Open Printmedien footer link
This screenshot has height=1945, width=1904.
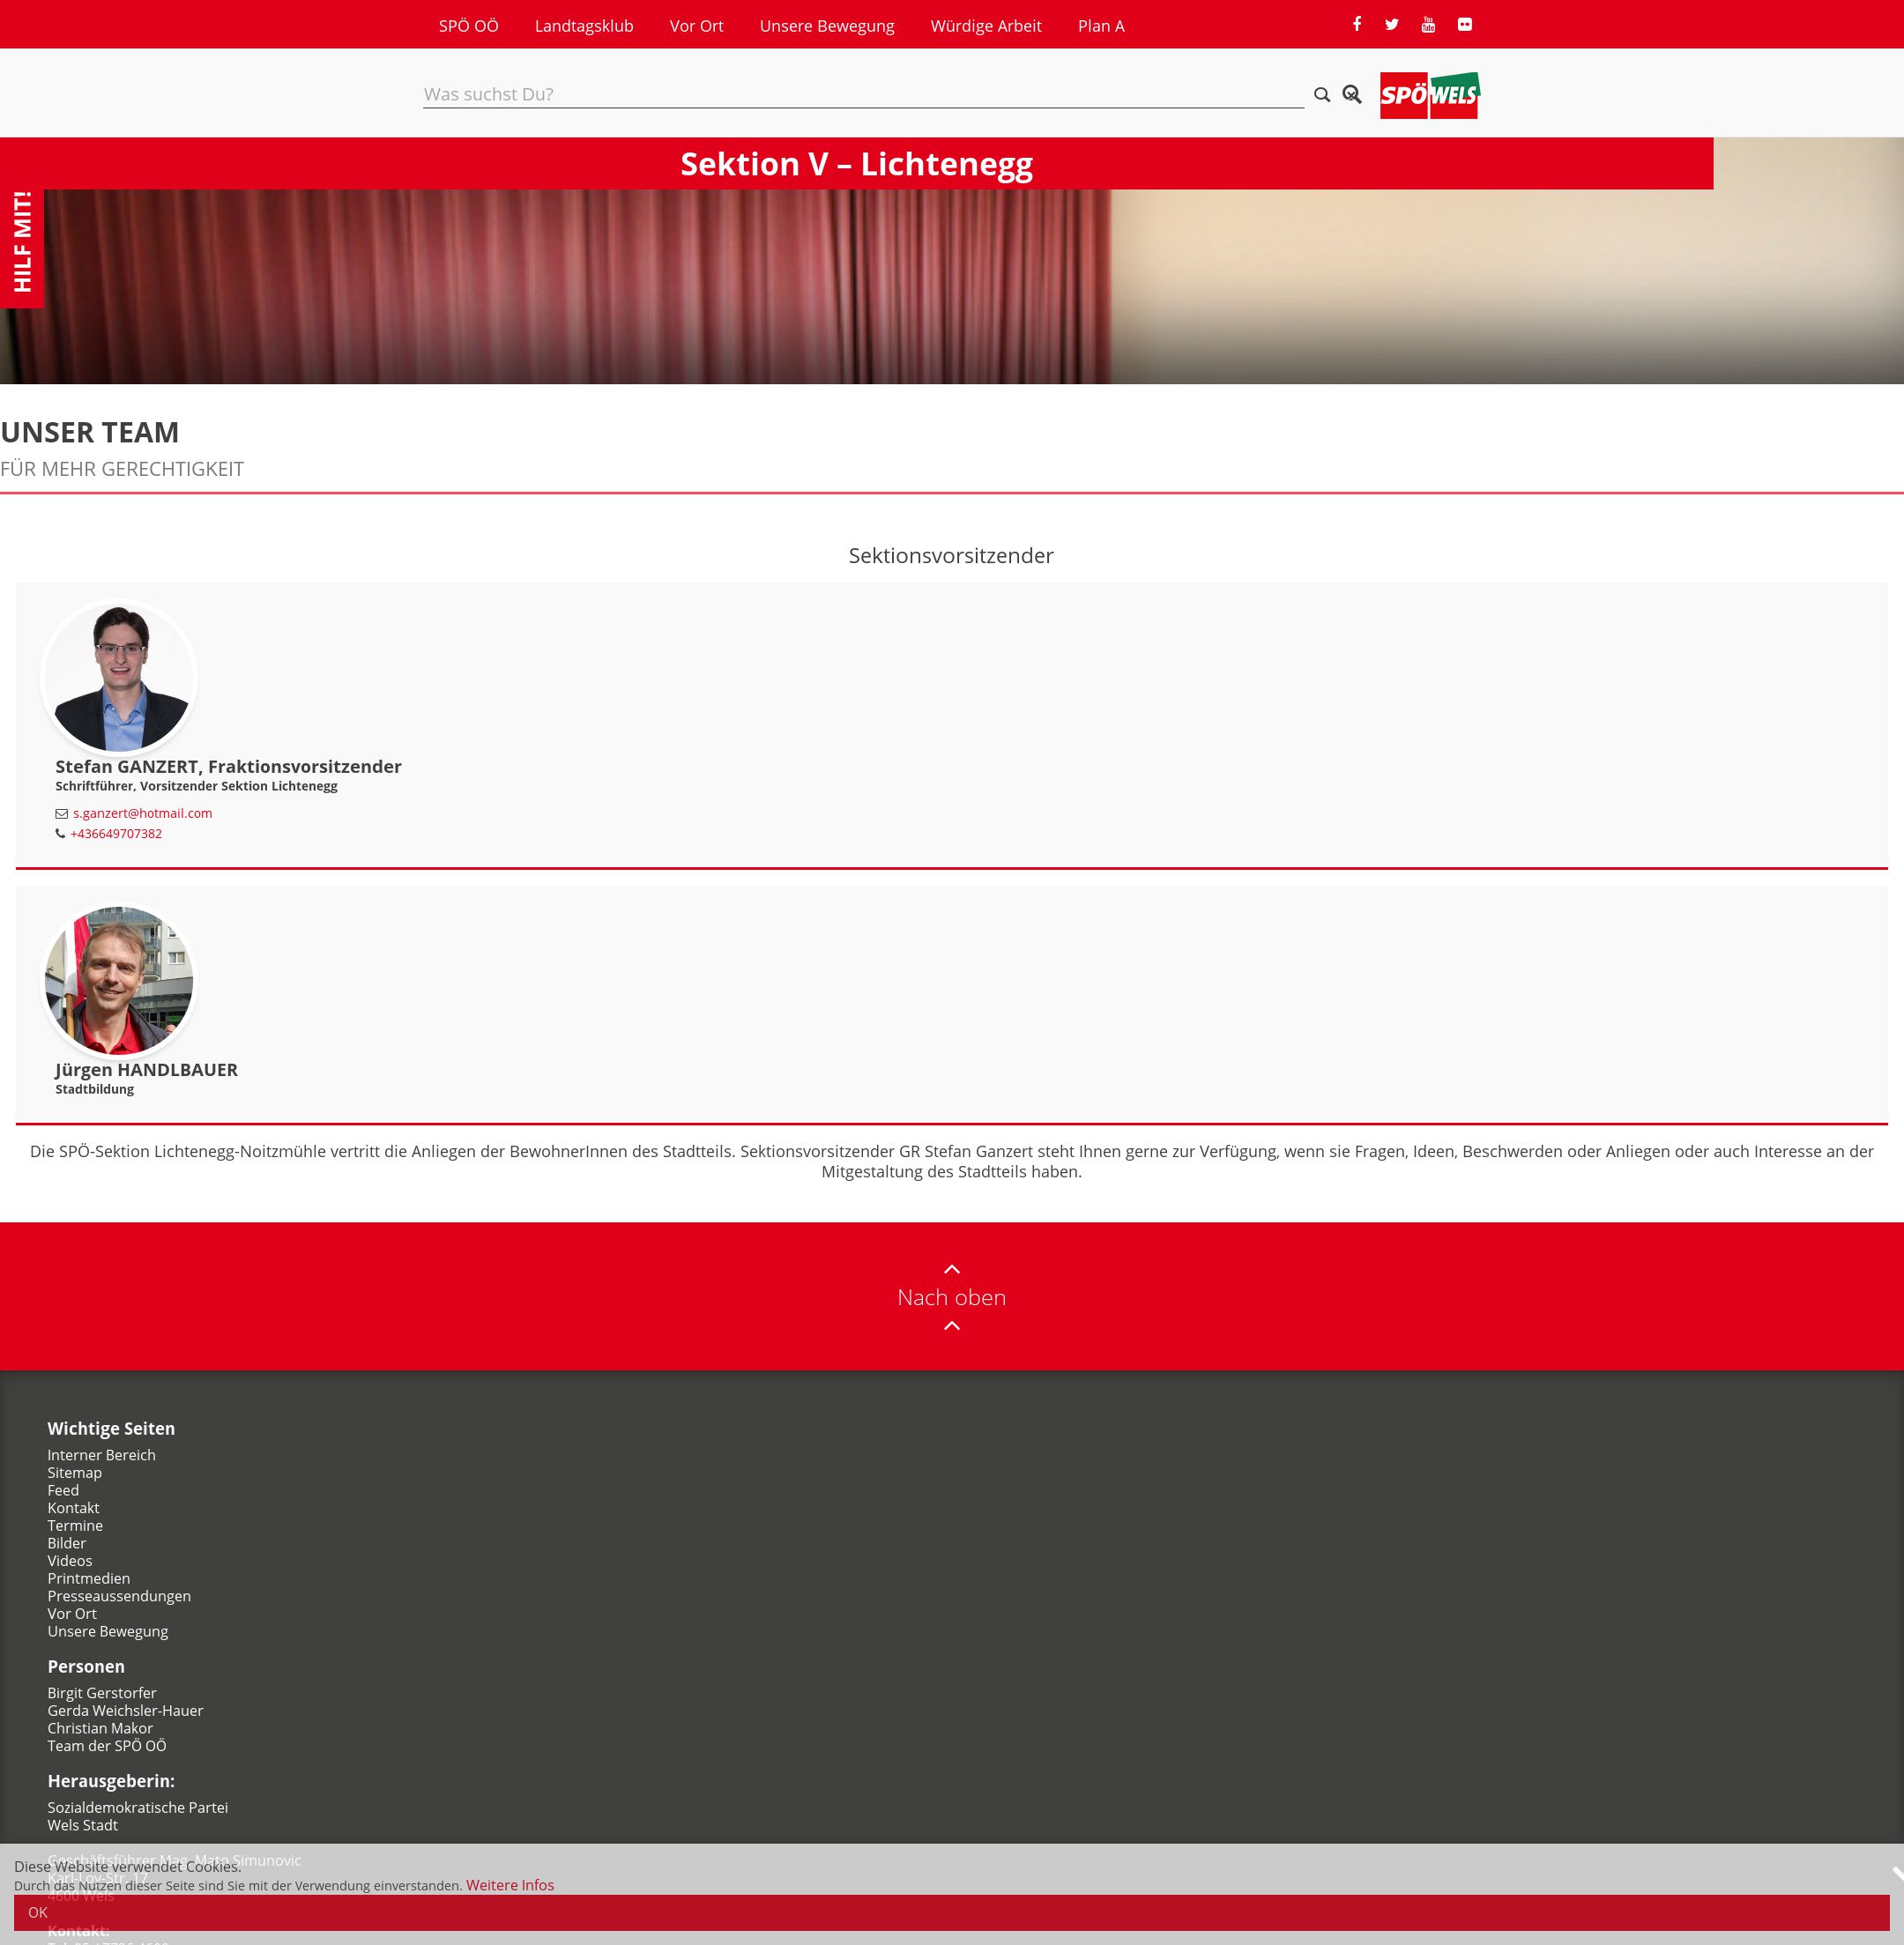88,1578
